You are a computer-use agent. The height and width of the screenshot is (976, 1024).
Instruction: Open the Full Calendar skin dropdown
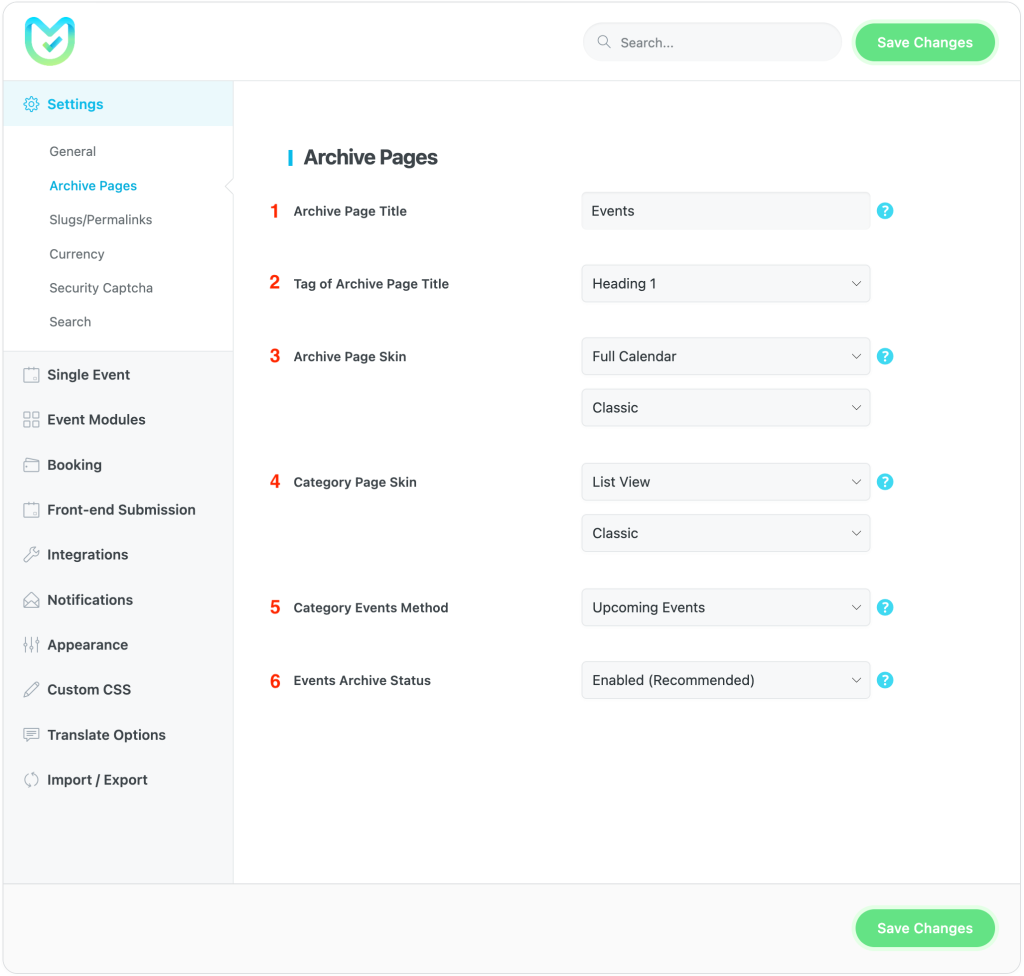coord(725,356)
